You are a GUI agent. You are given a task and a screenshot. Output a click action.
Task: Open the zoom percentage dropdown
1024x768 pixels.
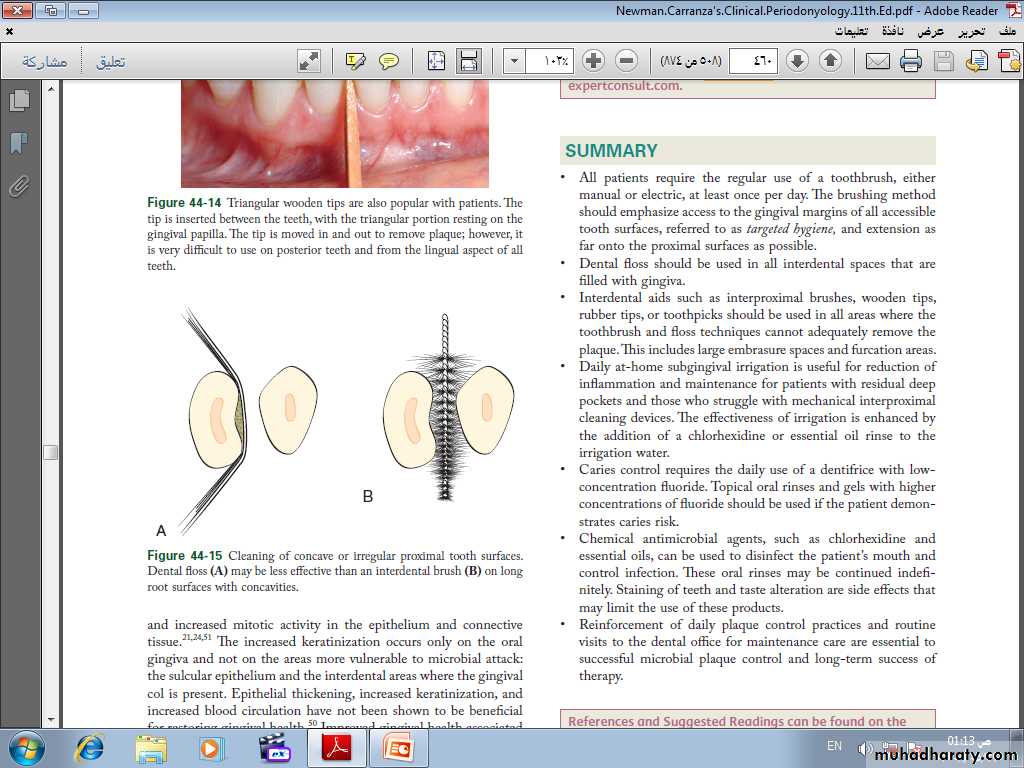514,61
